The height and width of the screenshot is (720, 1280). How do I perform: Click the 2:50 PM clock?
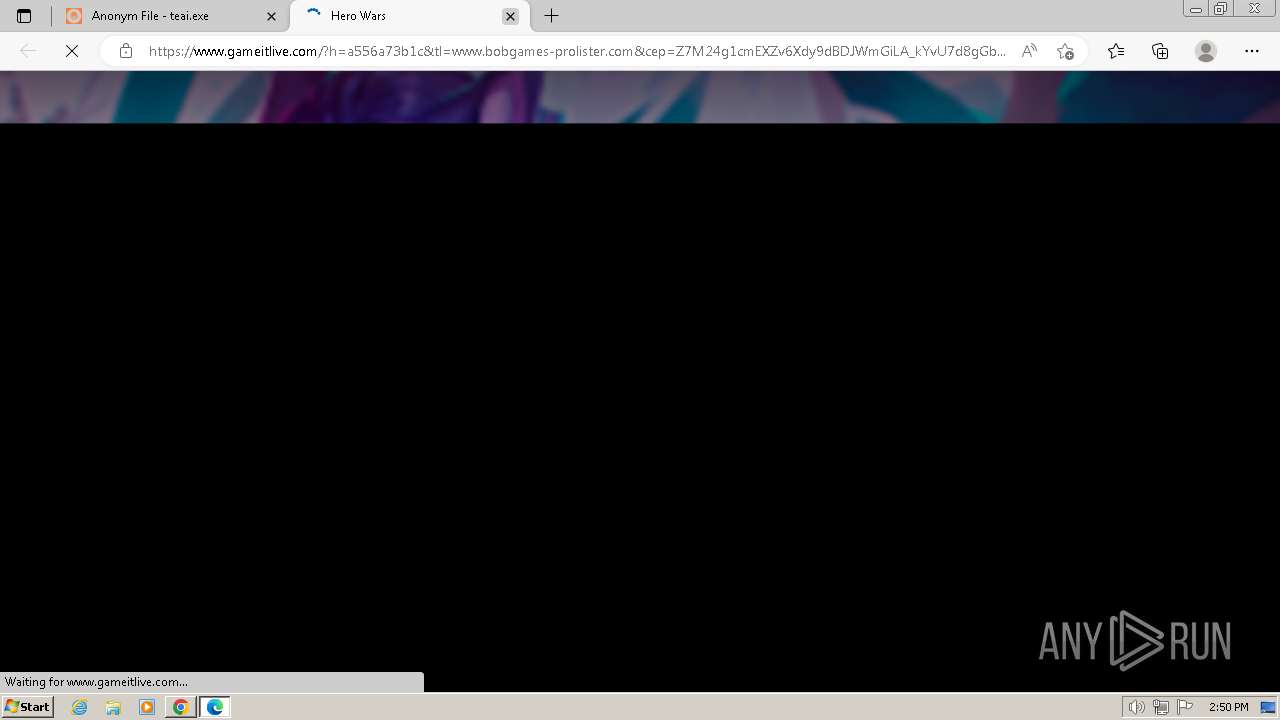(1229, 707)
